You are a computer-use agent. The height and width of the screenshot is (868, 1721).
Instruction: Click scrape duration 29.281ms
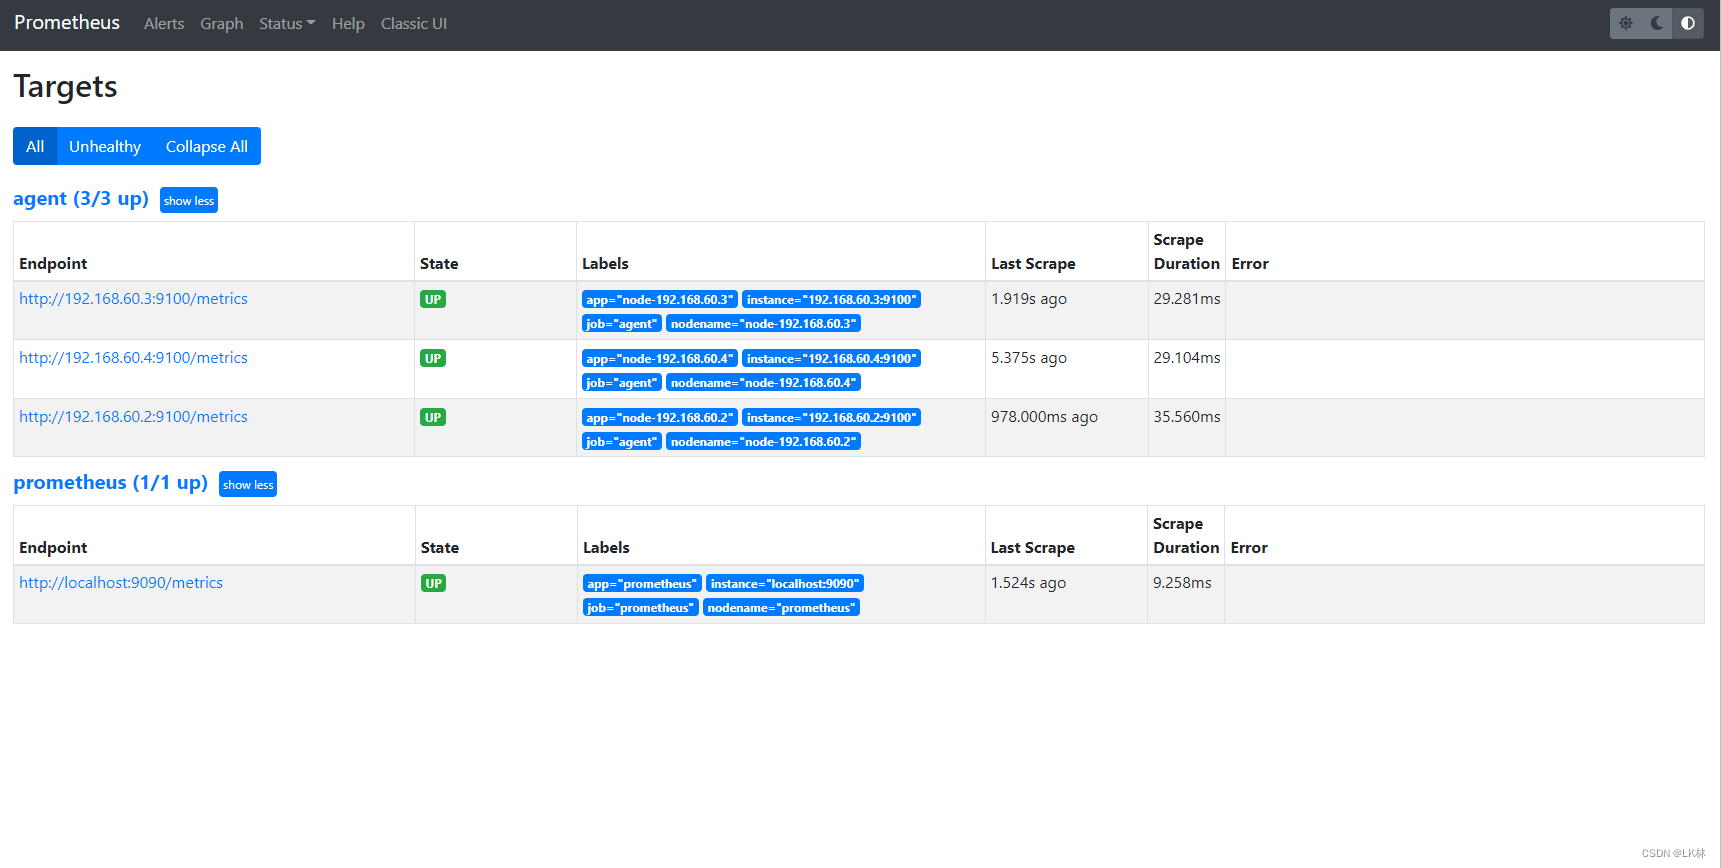click(x=1187, y=298)
